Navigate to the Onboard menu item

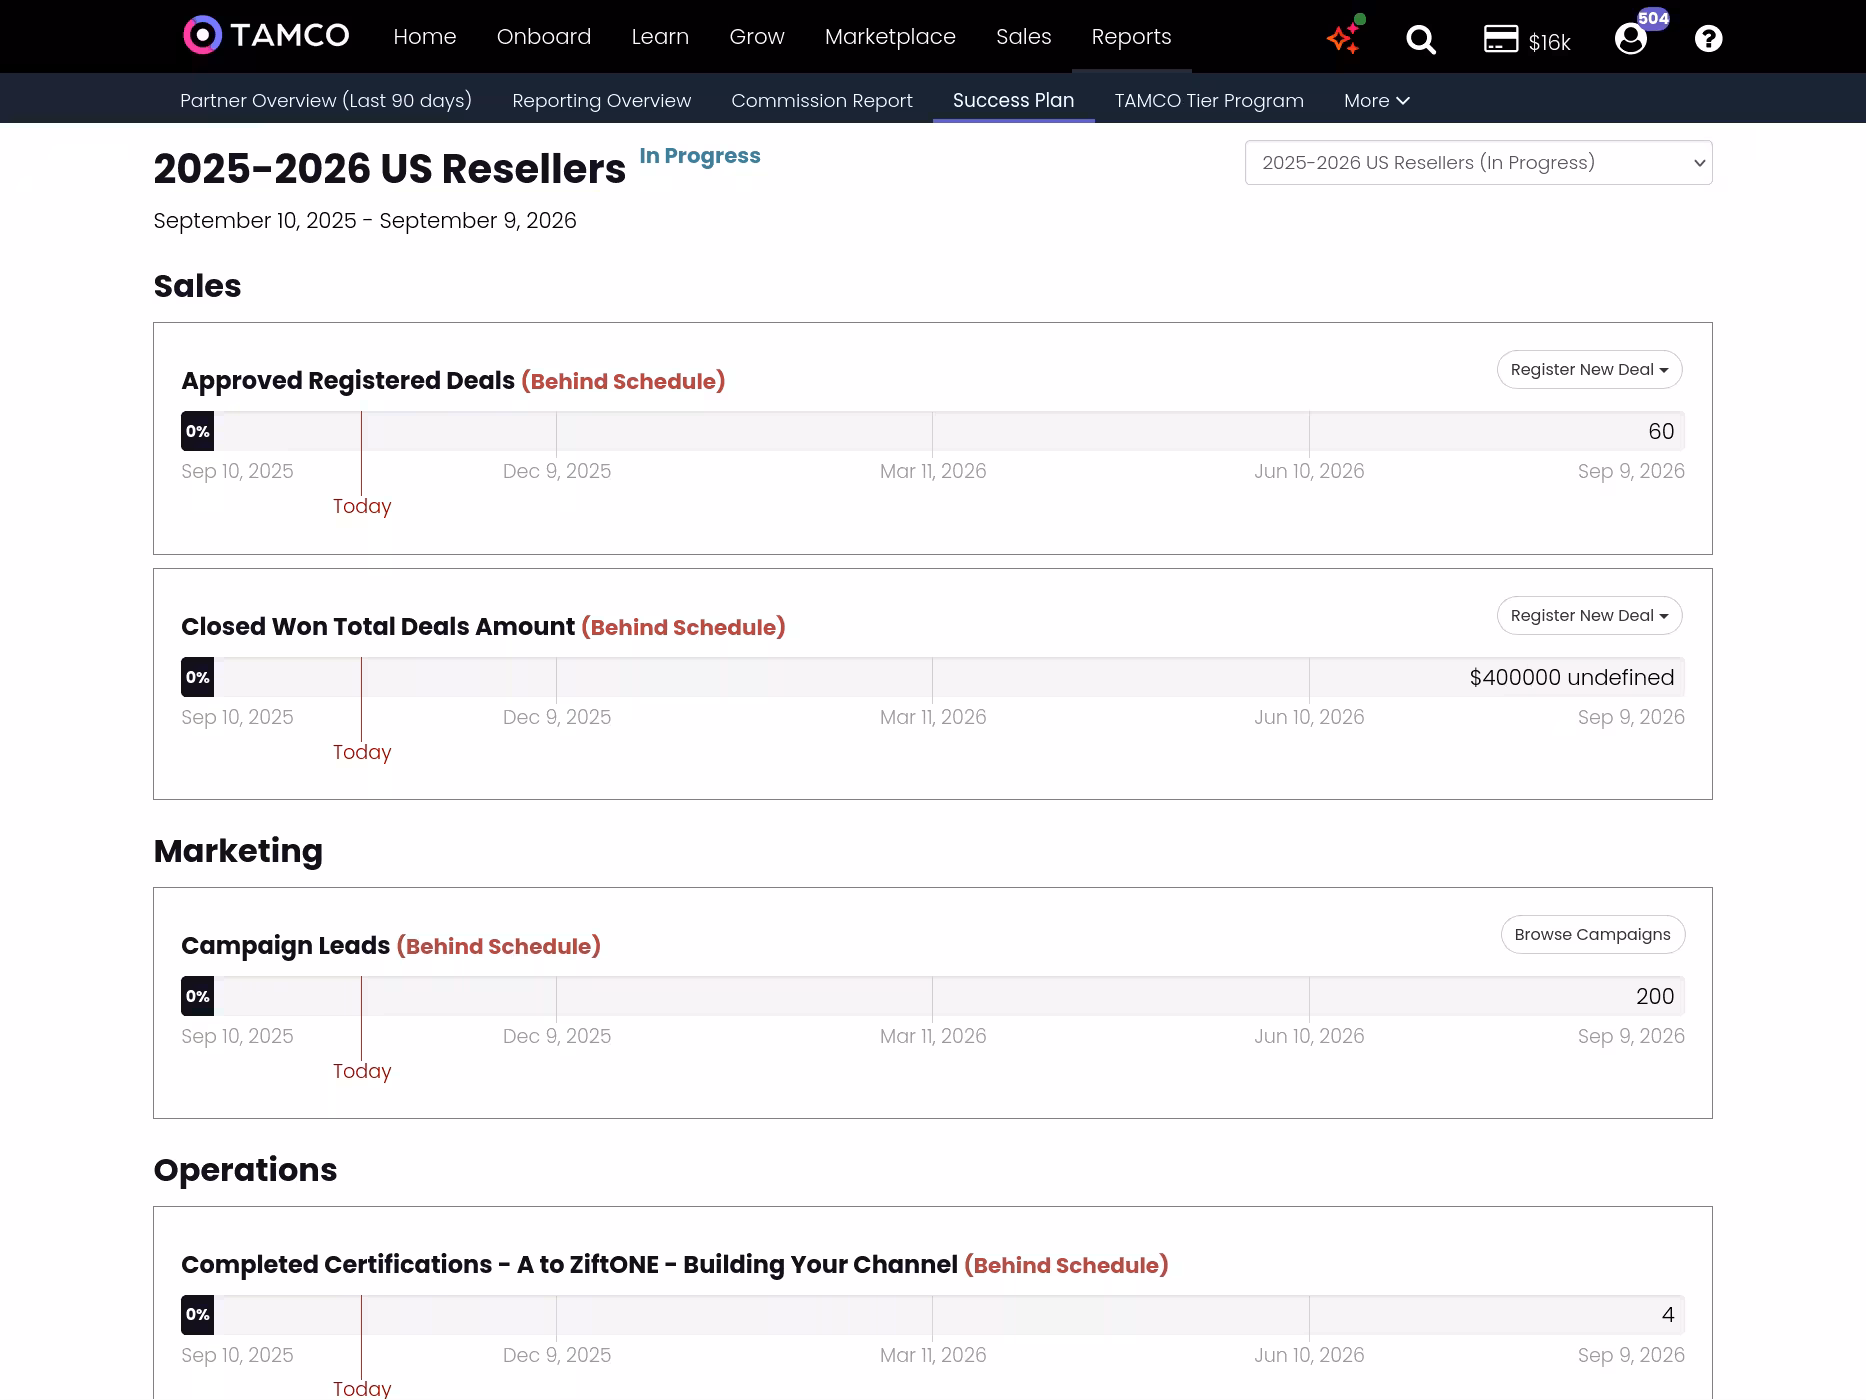pos(543,37)
